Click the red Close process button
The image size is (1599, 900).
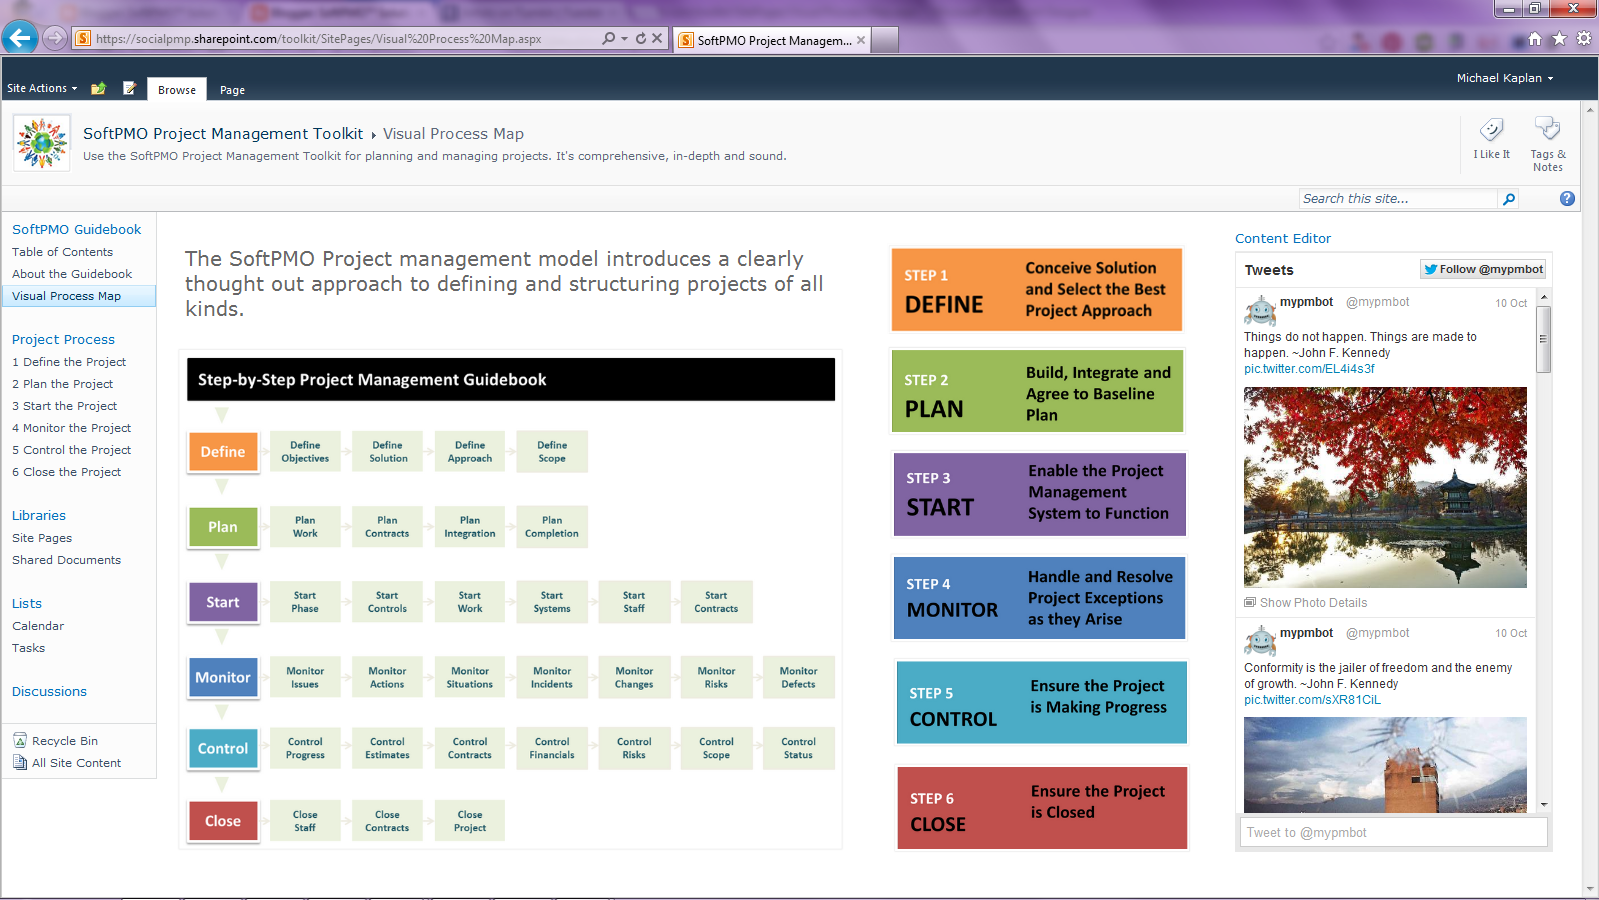click(x=223, y=821)
